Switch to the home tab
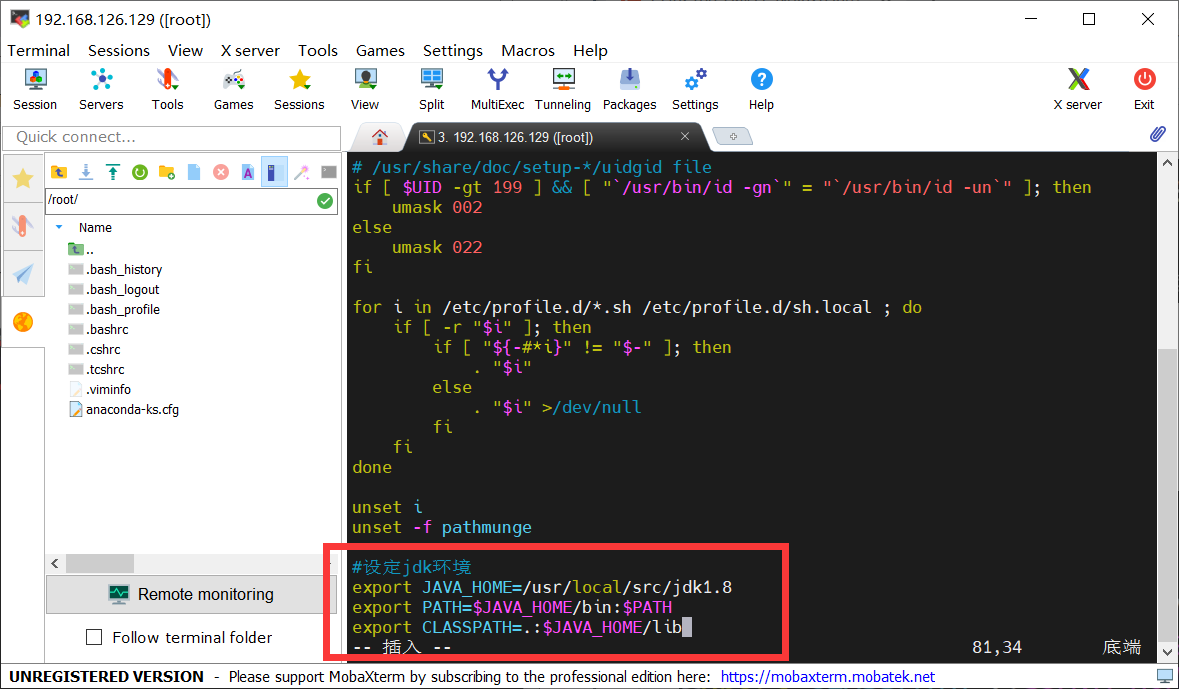The width and height of the screenshot is (1179, 689). [x=380, y=137]
